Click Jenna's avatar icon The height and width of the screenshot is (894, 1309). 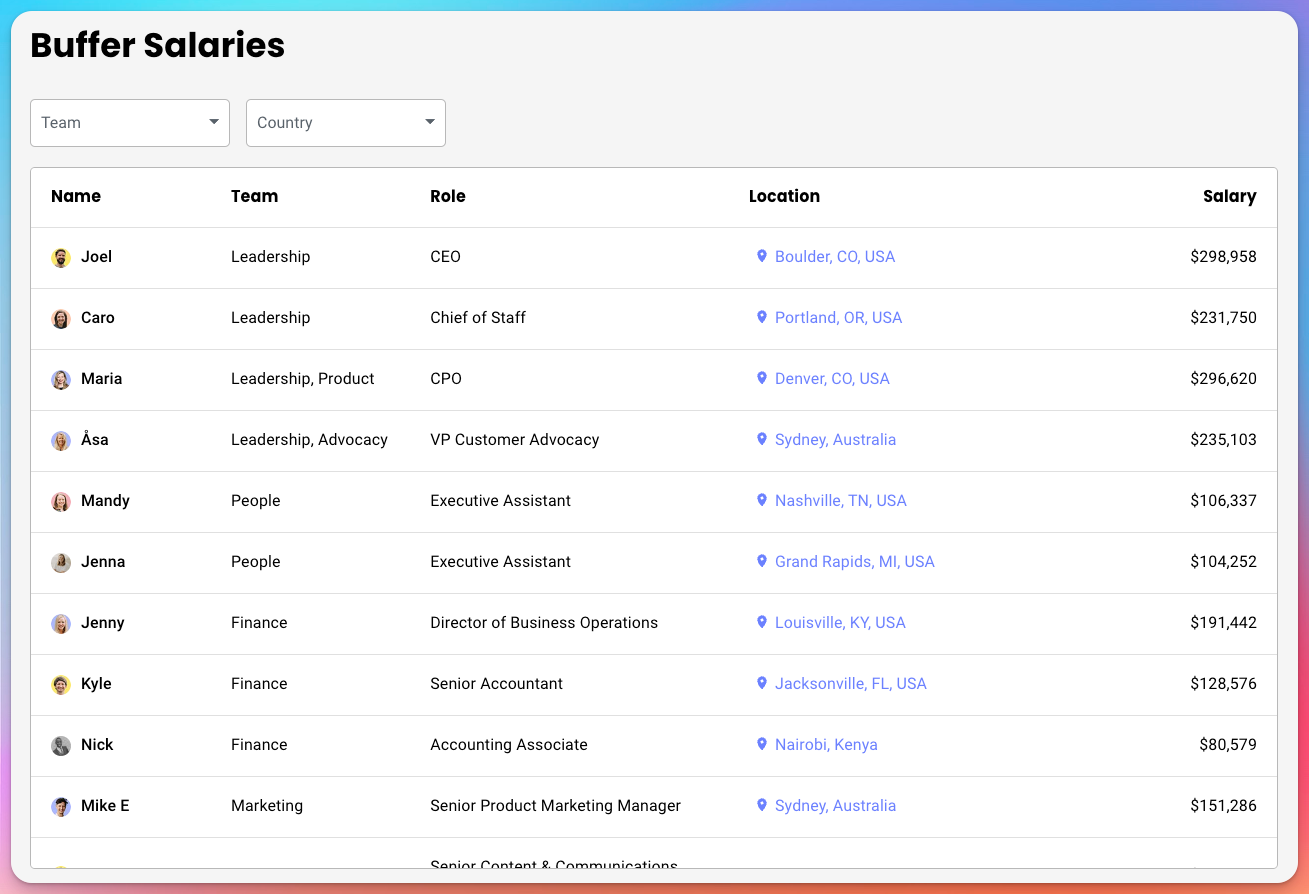tap(61, 563)
